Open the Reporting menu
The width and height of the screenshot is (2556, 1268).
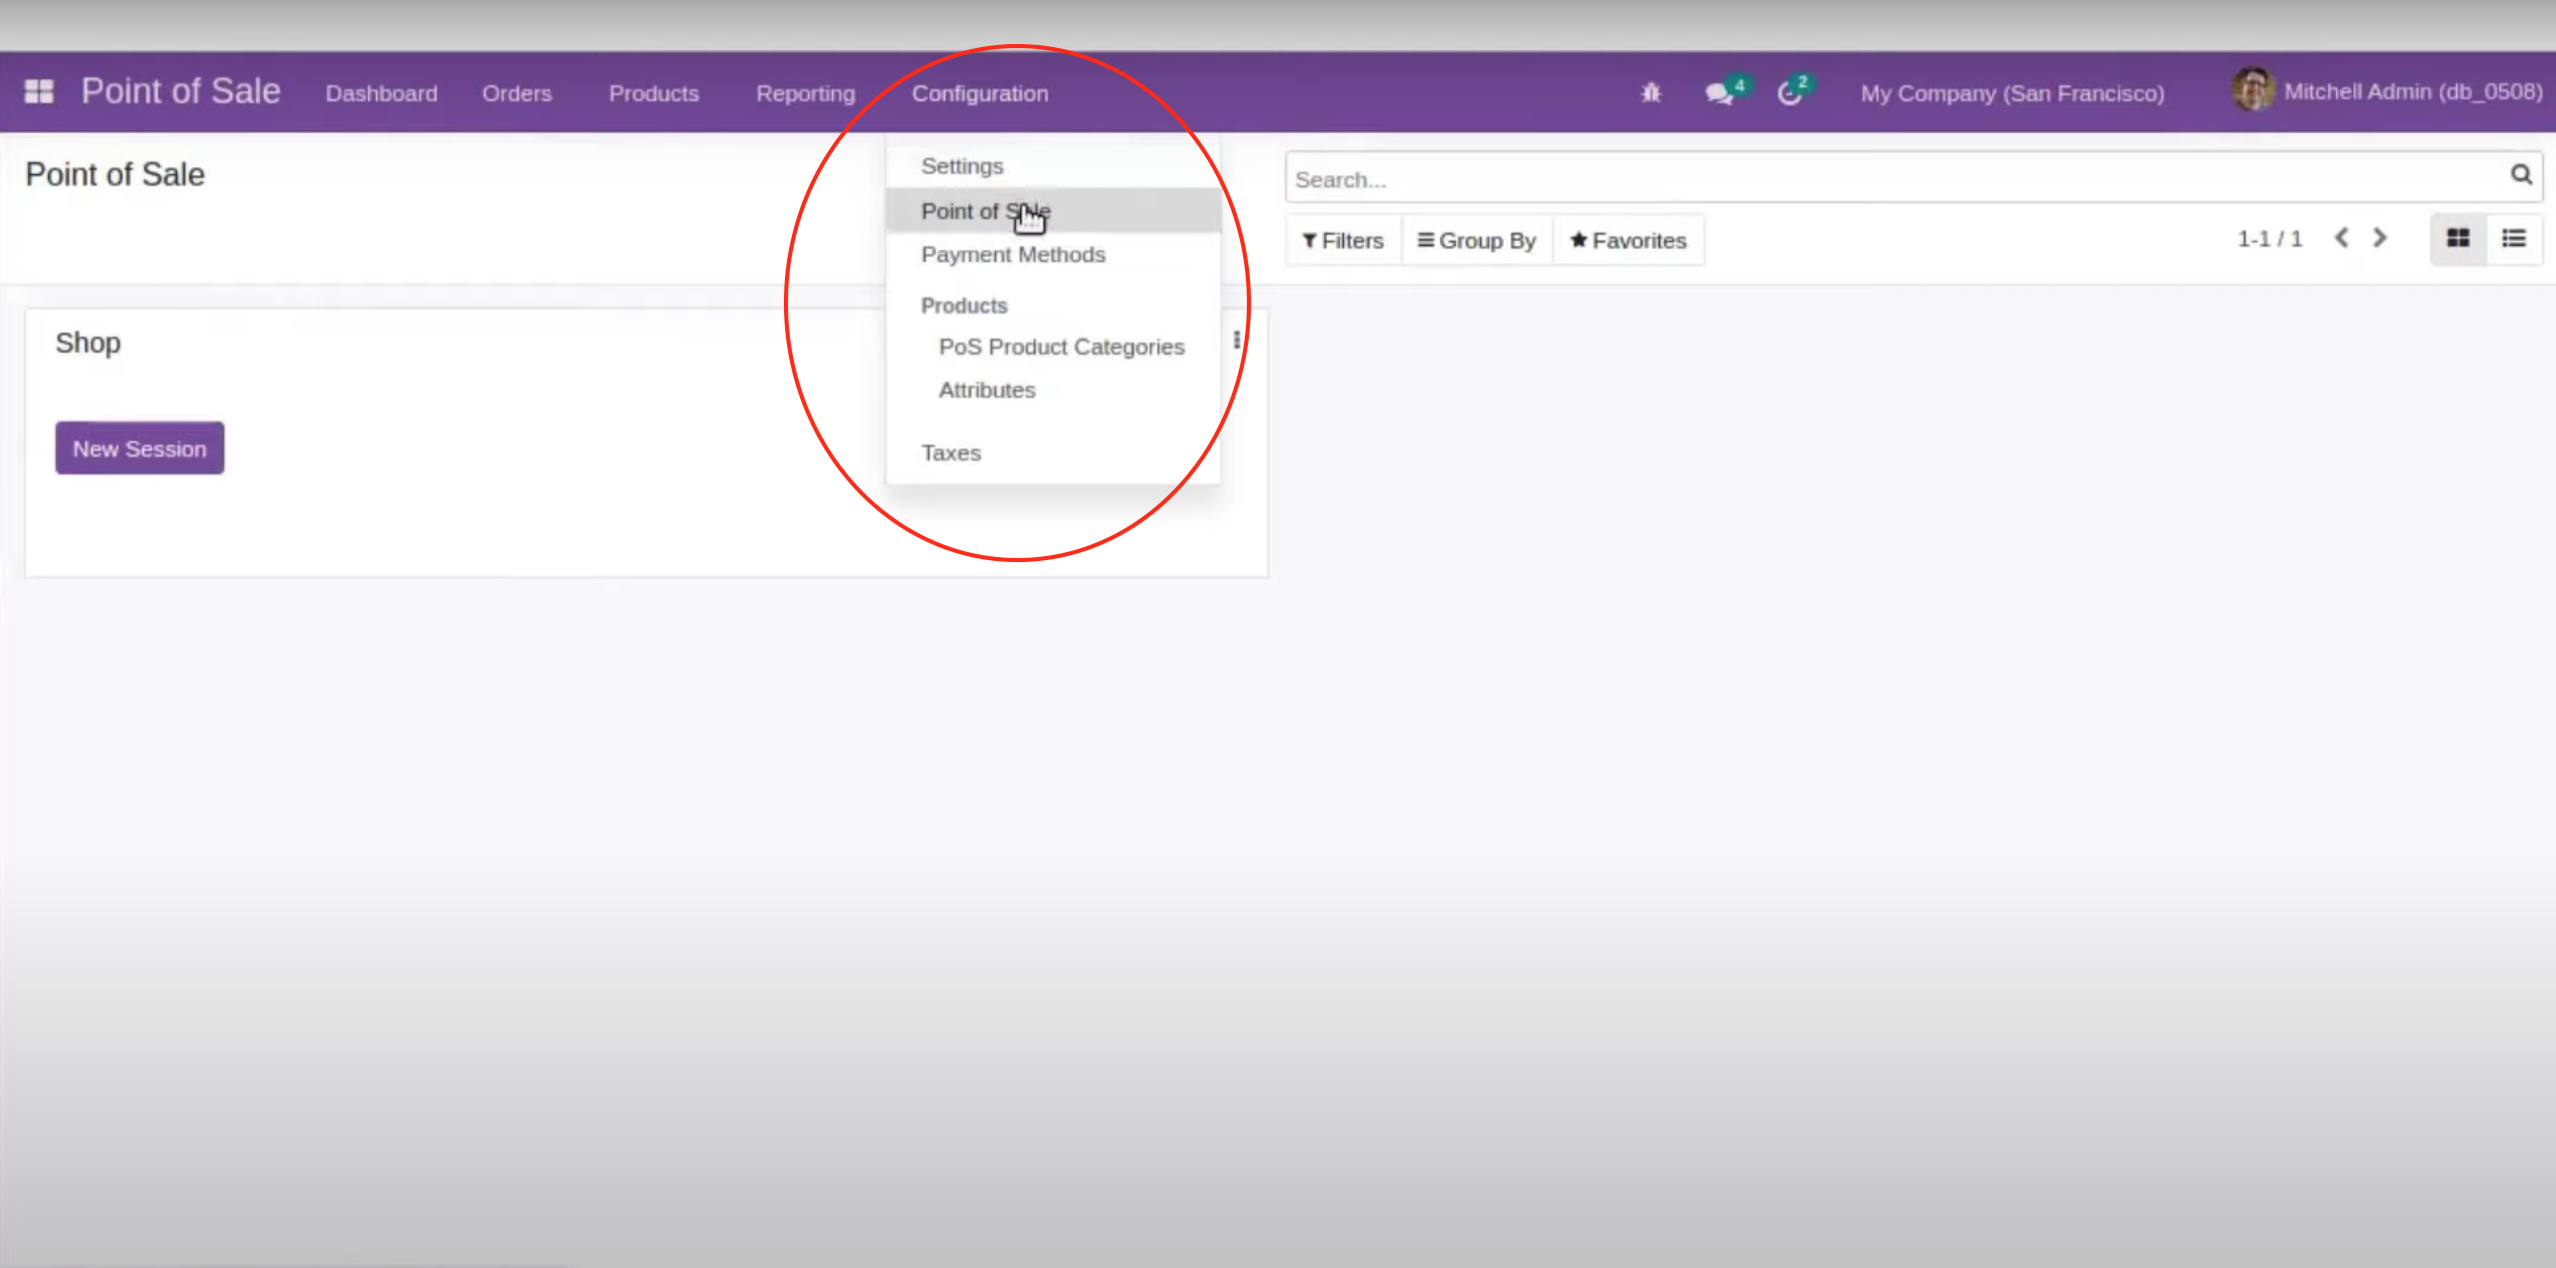(805, 93)
